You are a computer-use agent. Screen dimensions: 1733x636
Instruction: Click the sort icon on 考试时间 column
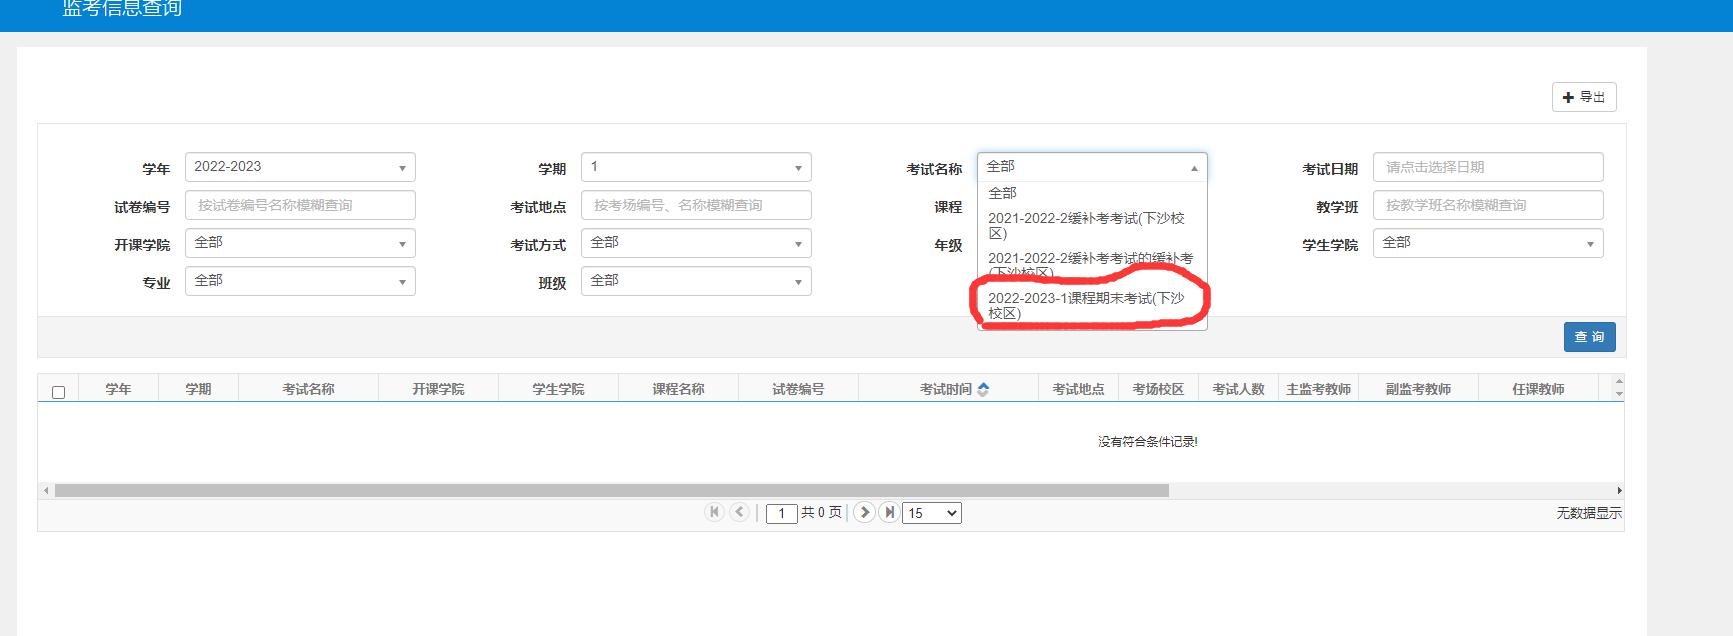click(x=983, y=389)
